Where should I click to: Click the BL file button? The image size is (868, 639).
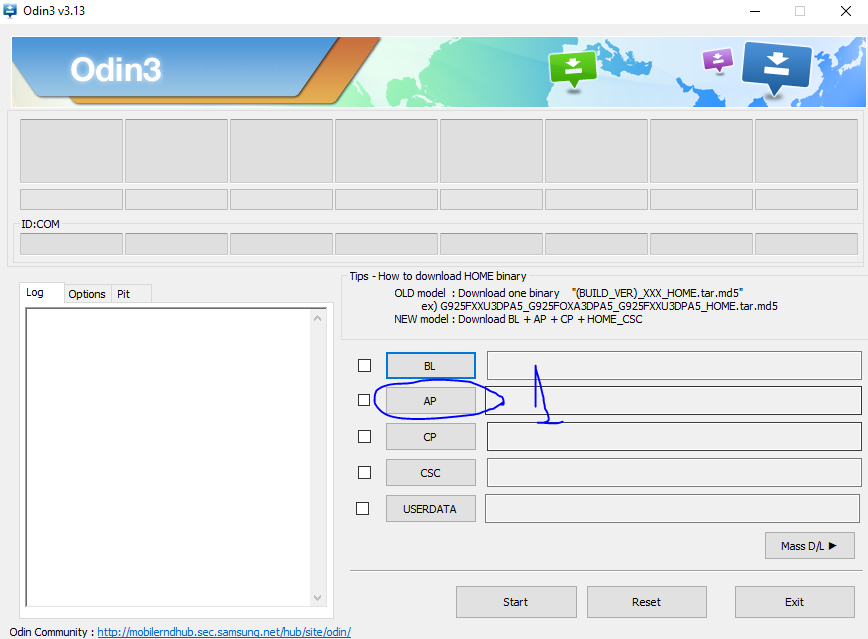tap(431, 366)
